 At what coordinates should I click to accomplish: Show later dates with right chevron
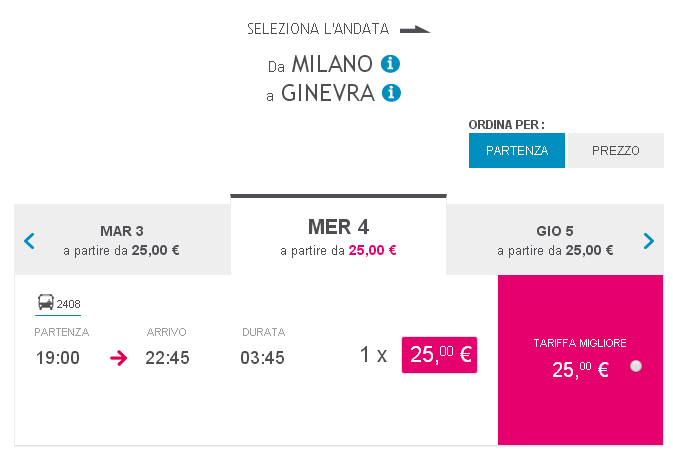(x=649, y=241)
